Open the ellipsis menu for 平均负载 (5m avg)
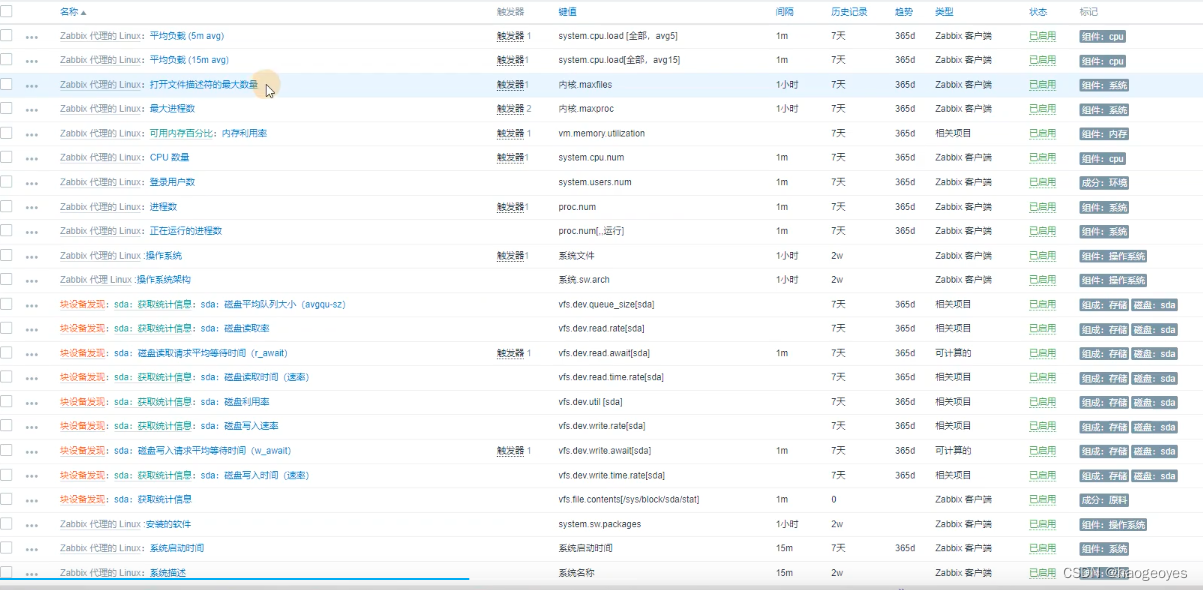The height and width of the screenshot is (590, 1203). (x=32, y=37)
